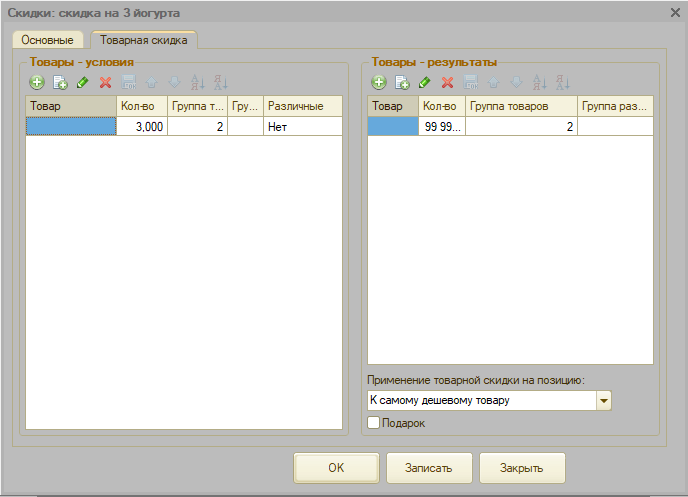Viewport: 688px width, 497px height.
Task: Select the Товарная скидка tab
Action: (144, 40)
